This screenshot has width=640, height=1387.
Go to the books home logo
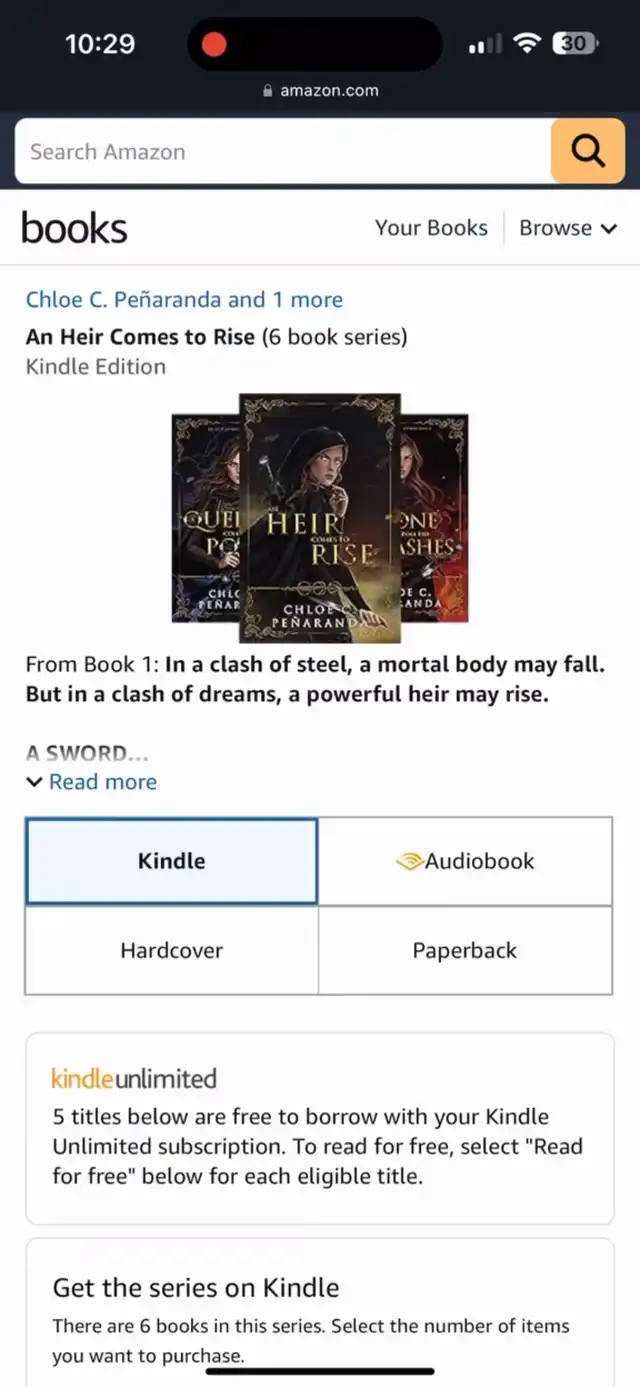(74, 228)
